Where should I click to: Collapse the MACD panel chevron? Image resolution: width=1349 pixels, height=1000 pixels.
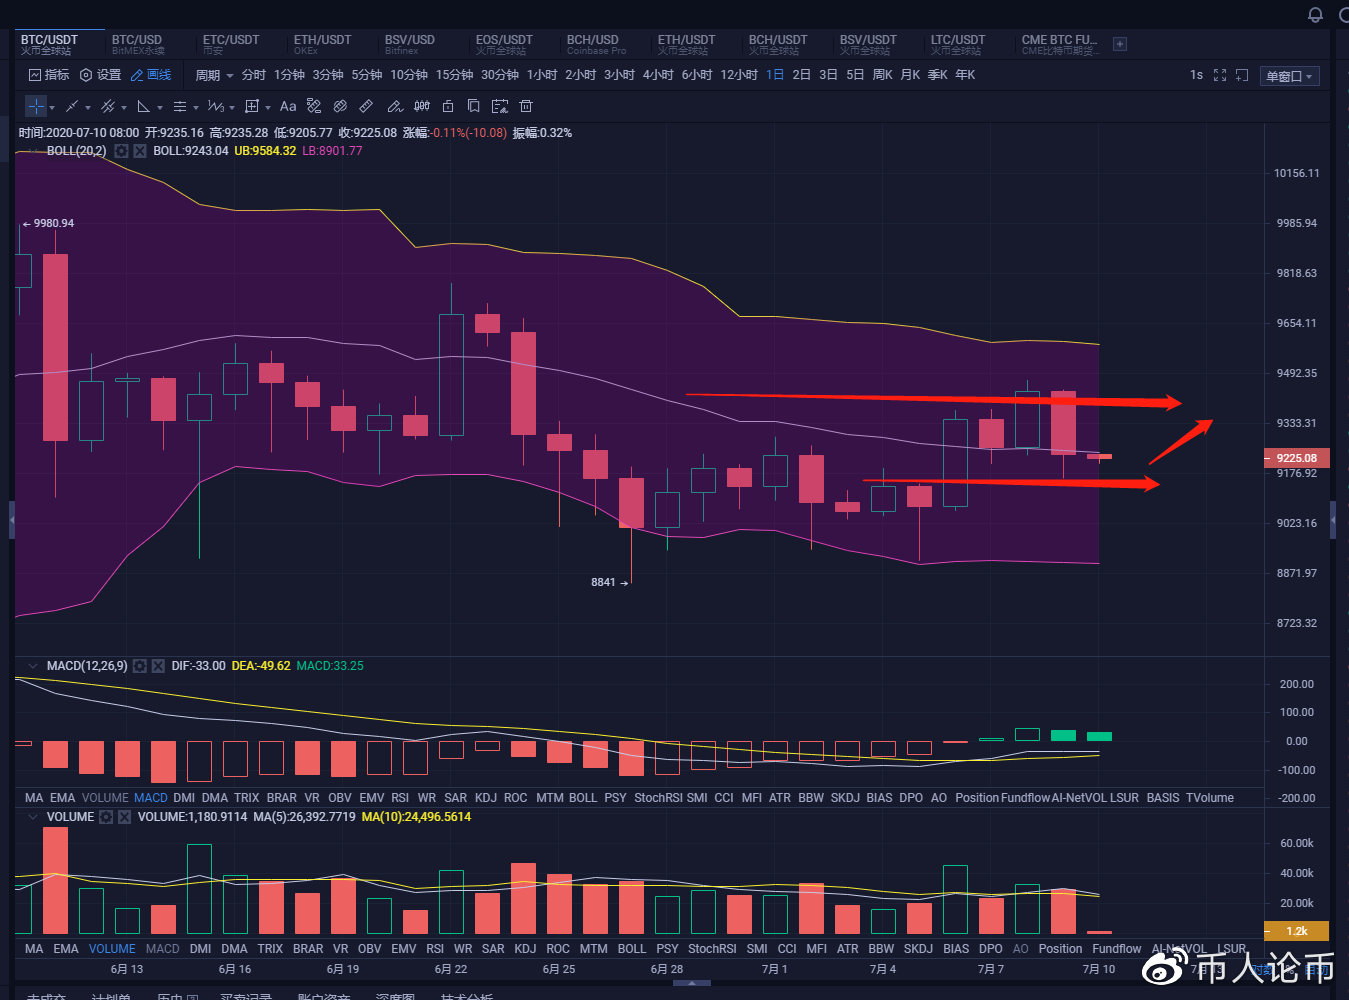coord(32,666)
